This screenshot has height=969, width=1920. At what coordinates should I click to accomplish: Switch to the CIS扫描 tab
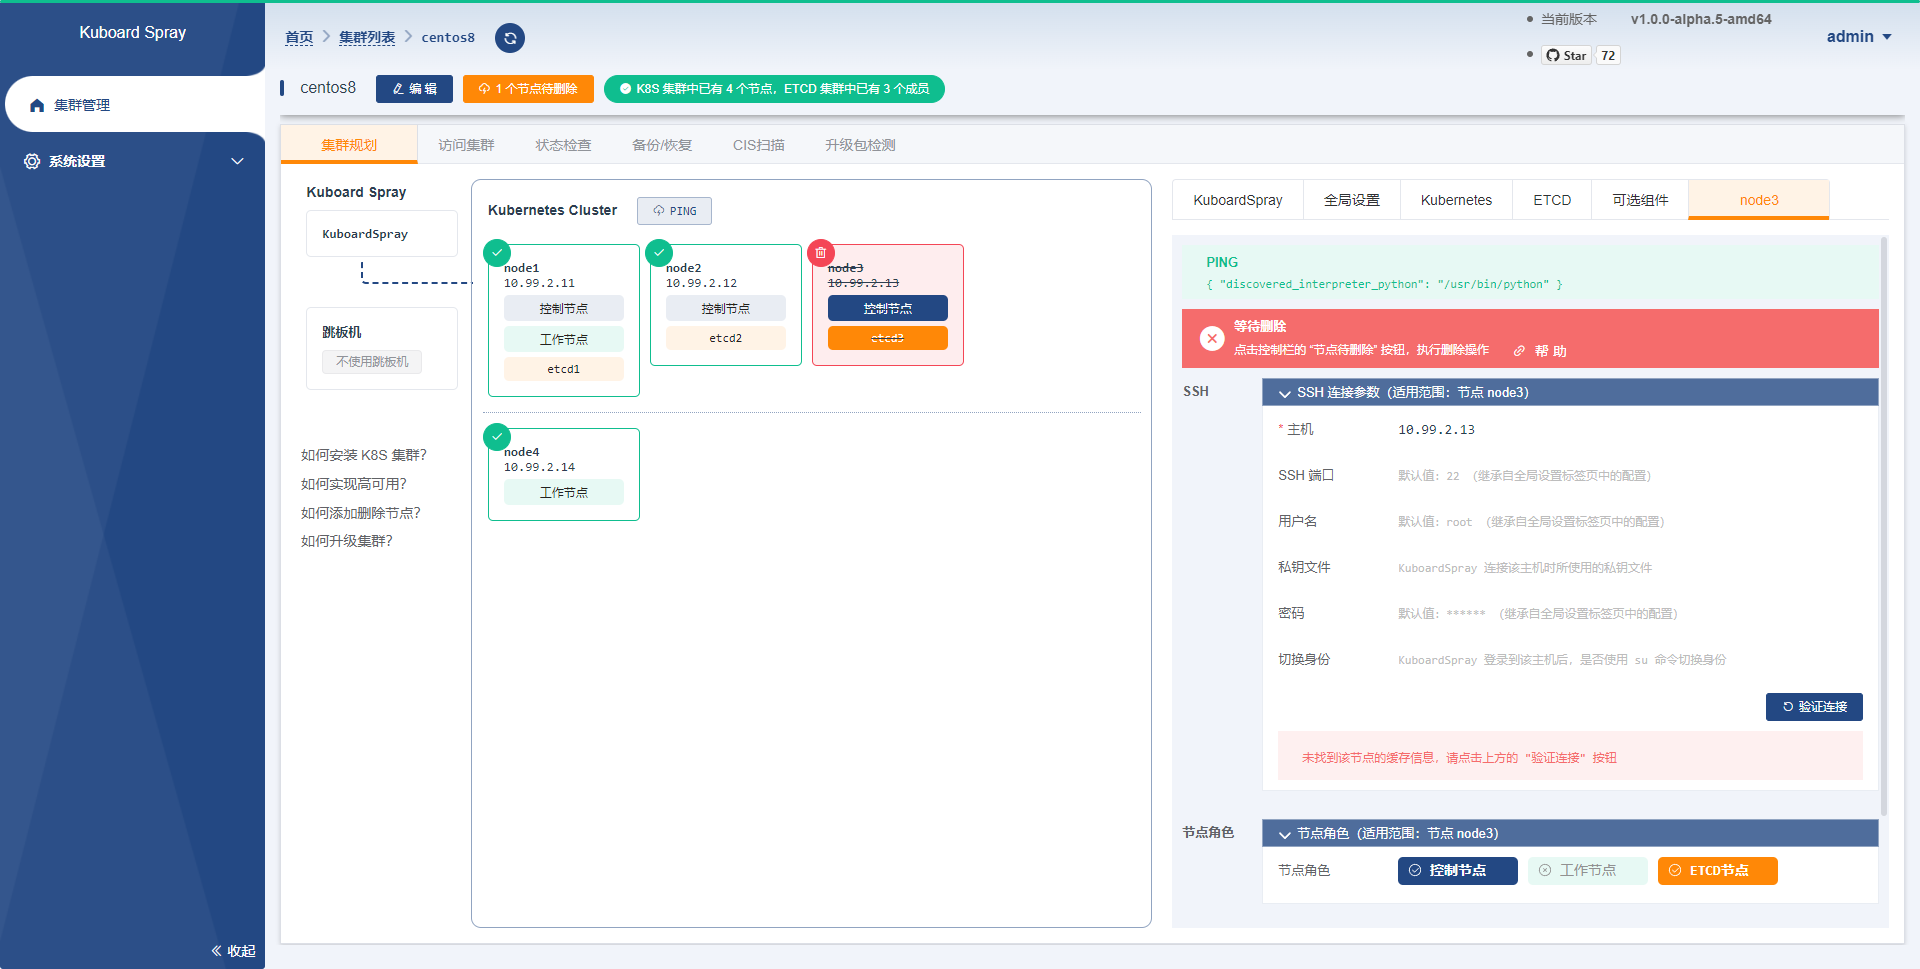(x=759, y=145)
